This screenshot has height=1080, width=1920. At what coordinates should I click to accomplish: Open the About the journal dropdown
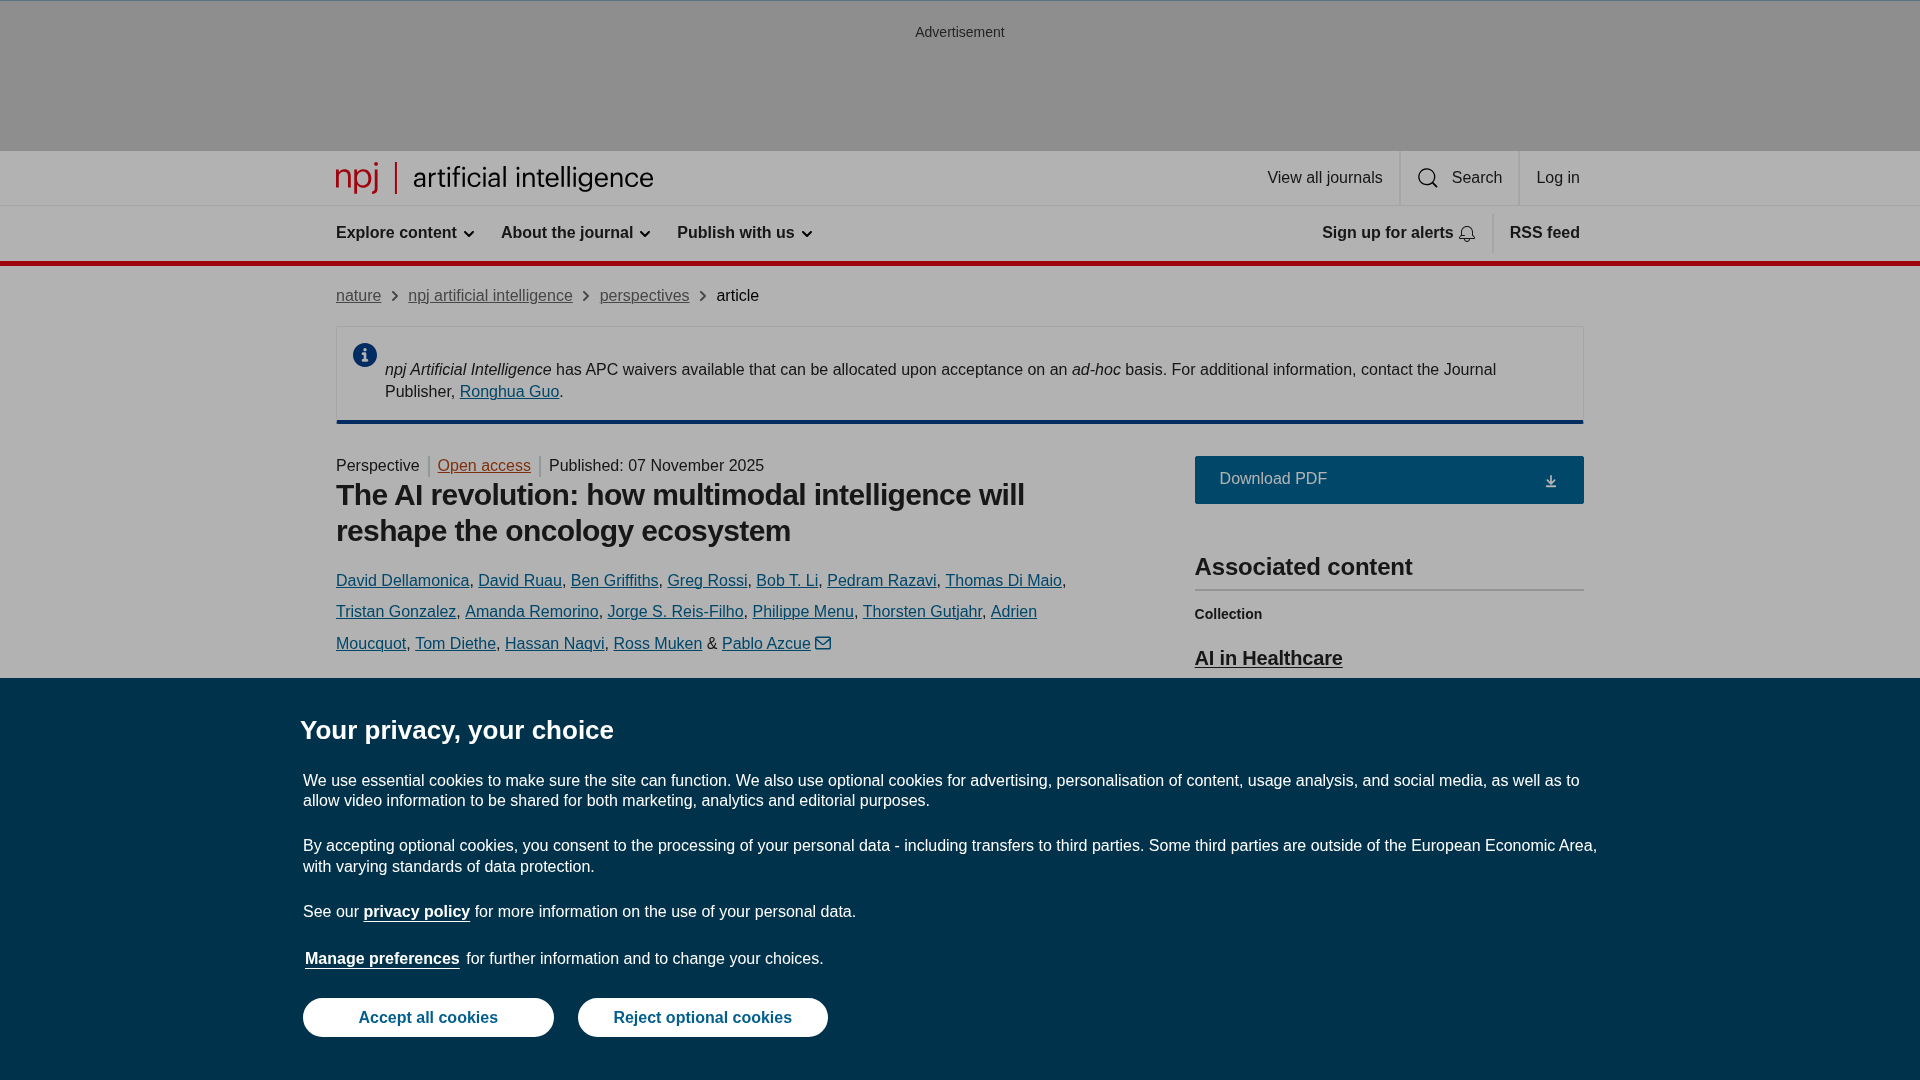coord(575,233)
